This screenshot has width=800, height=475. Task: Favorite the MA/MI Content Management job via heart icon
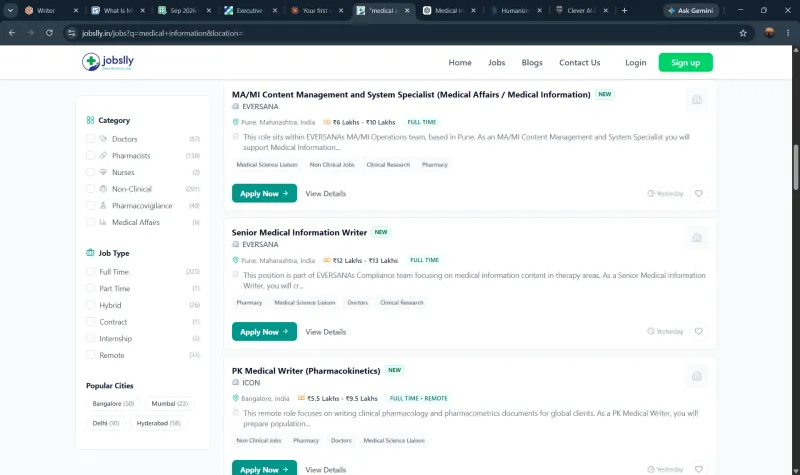[698, 193]
